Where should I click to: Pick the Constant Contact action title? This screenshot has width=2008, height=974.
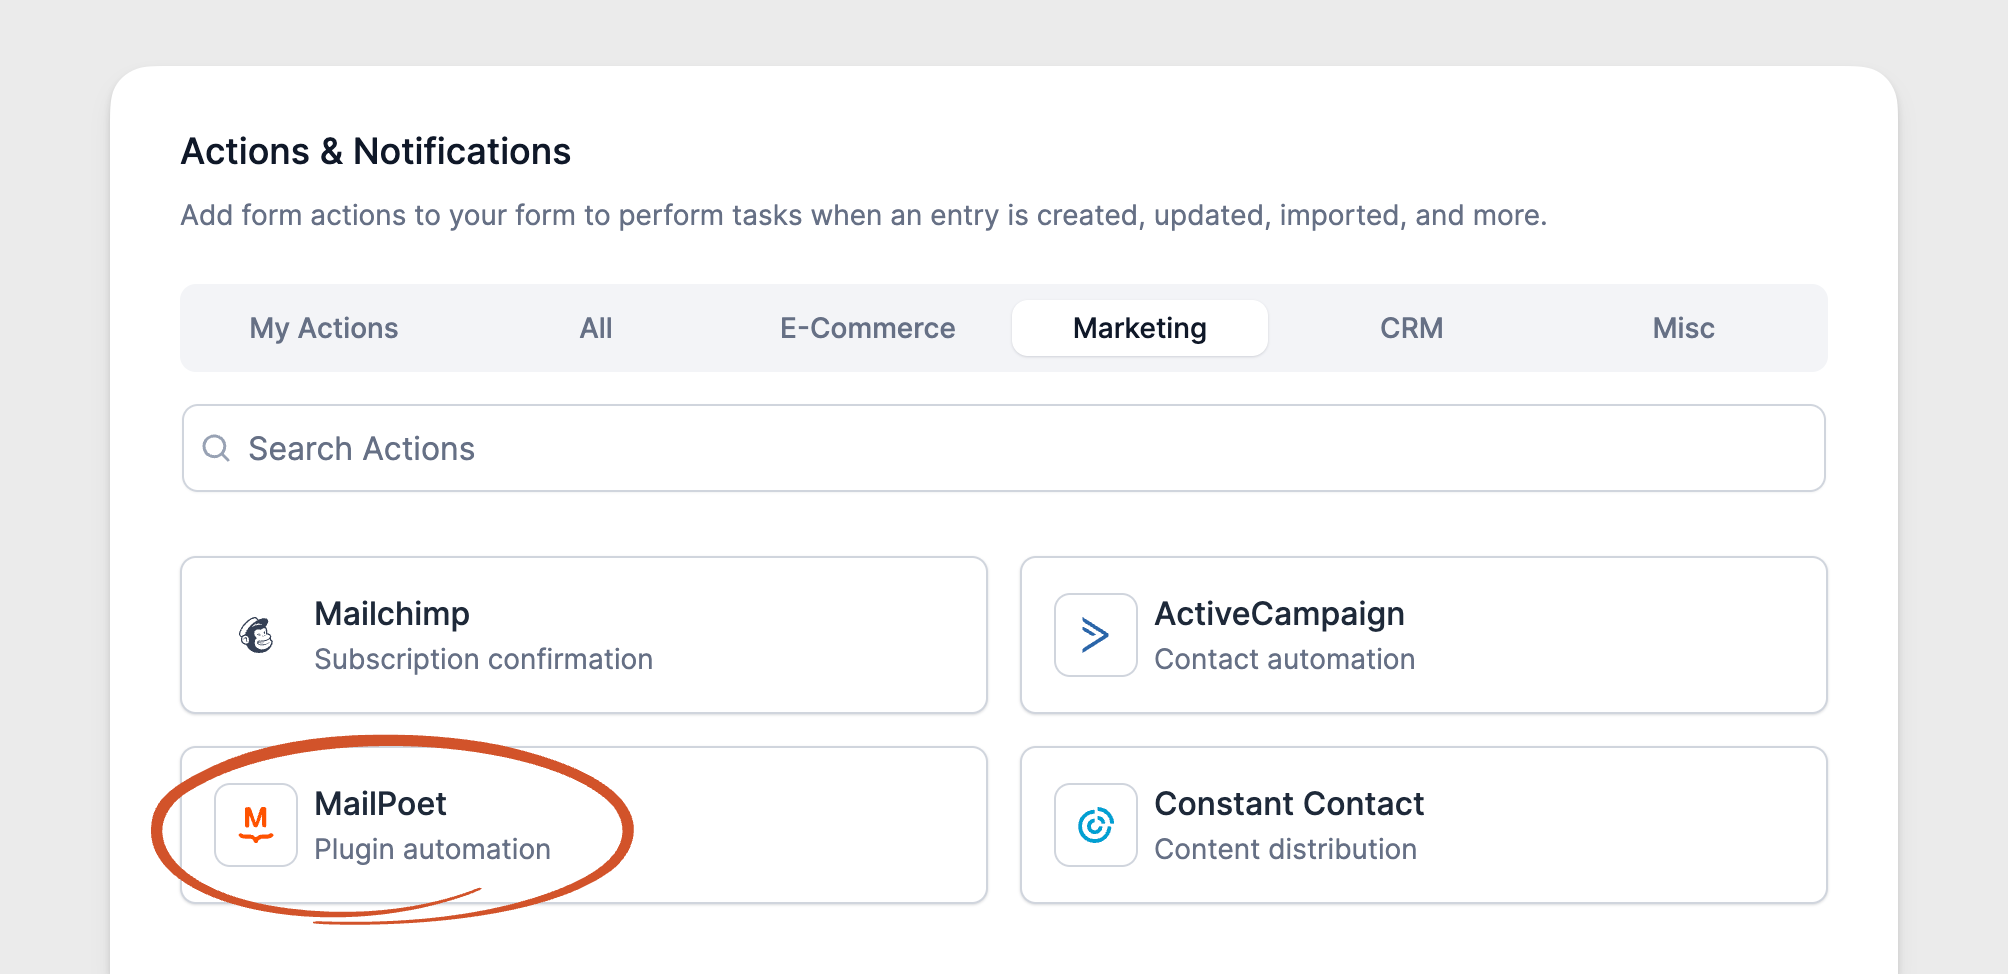1289,803
